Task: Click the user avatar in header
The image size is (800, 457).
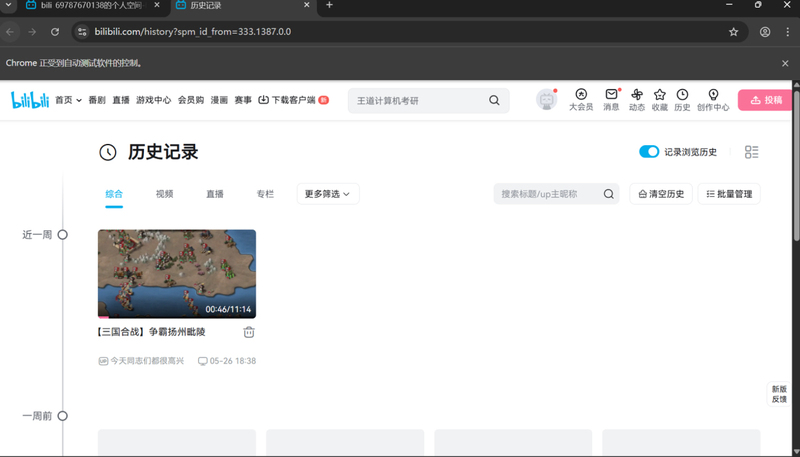Action: tap(546, 100)
